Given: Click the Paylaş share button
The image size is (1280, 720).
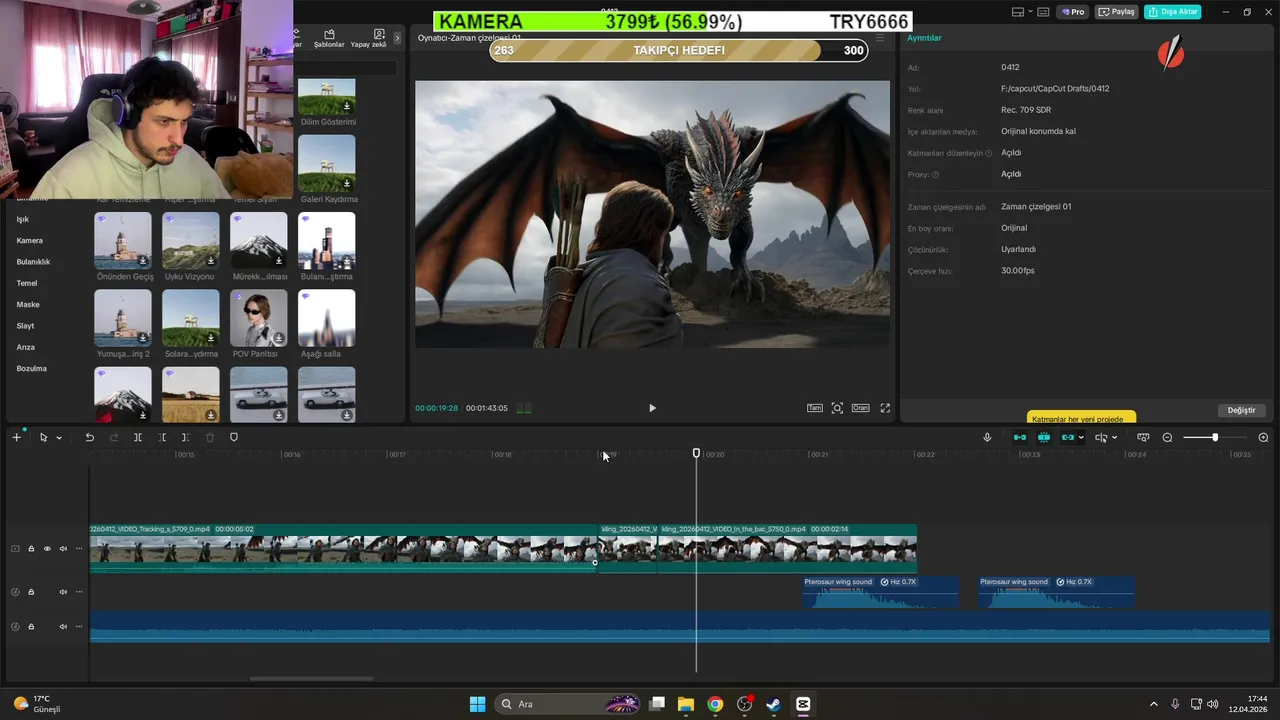Looking at the screenshot, I should coord(1117,12).
